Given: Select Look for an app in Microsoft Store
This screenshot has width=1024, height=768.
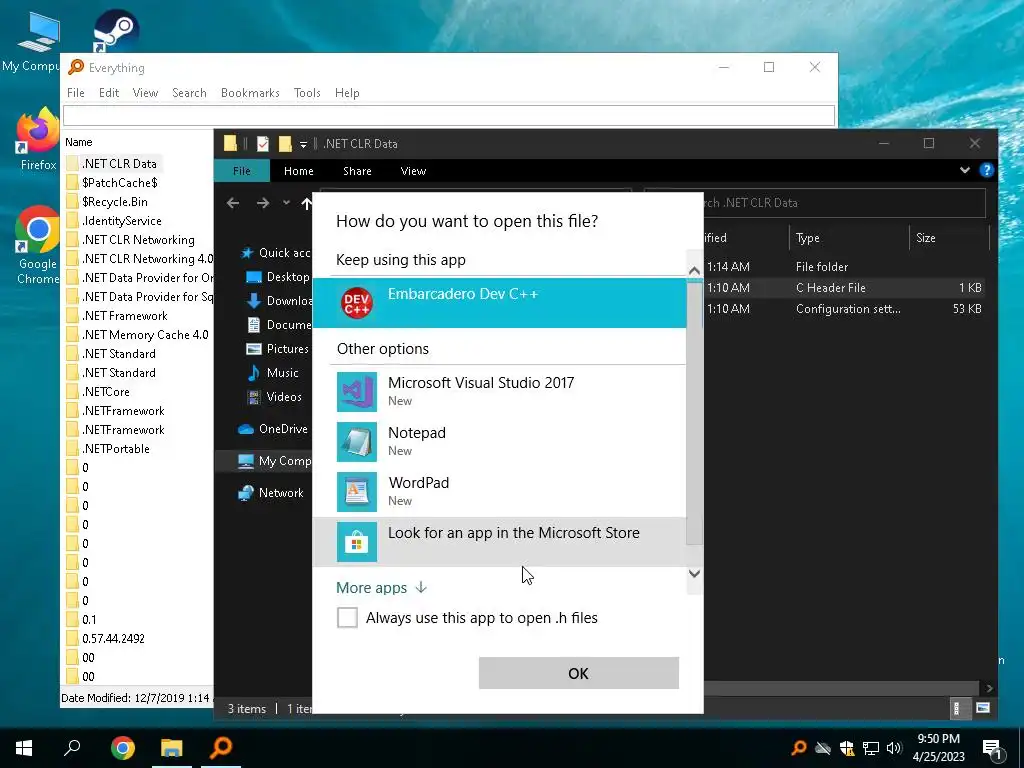Looking at the screenshot, I should [500, 541].
